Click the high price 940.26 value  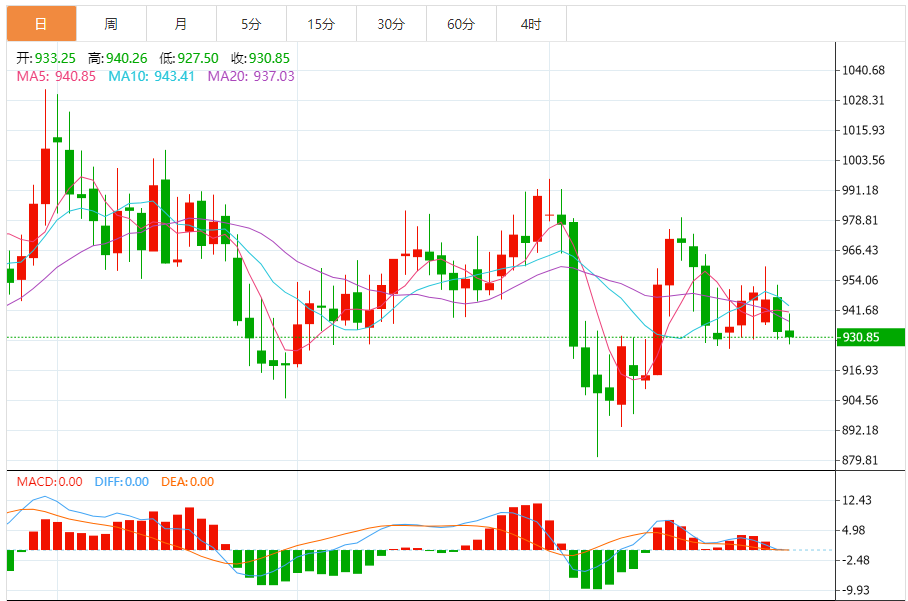click(x=126, y=58)
